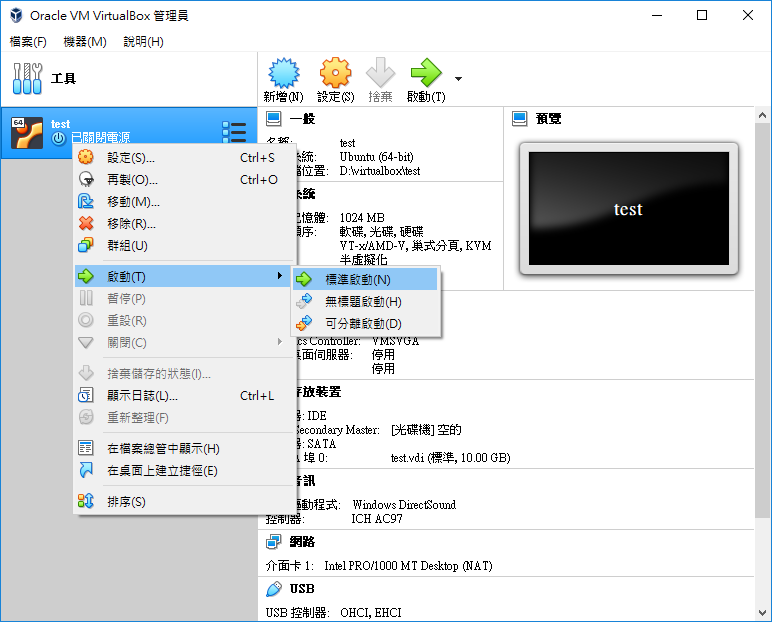The image size is (772, 622).
Task: Click the General (一般) section header
Action: (302, 119)
